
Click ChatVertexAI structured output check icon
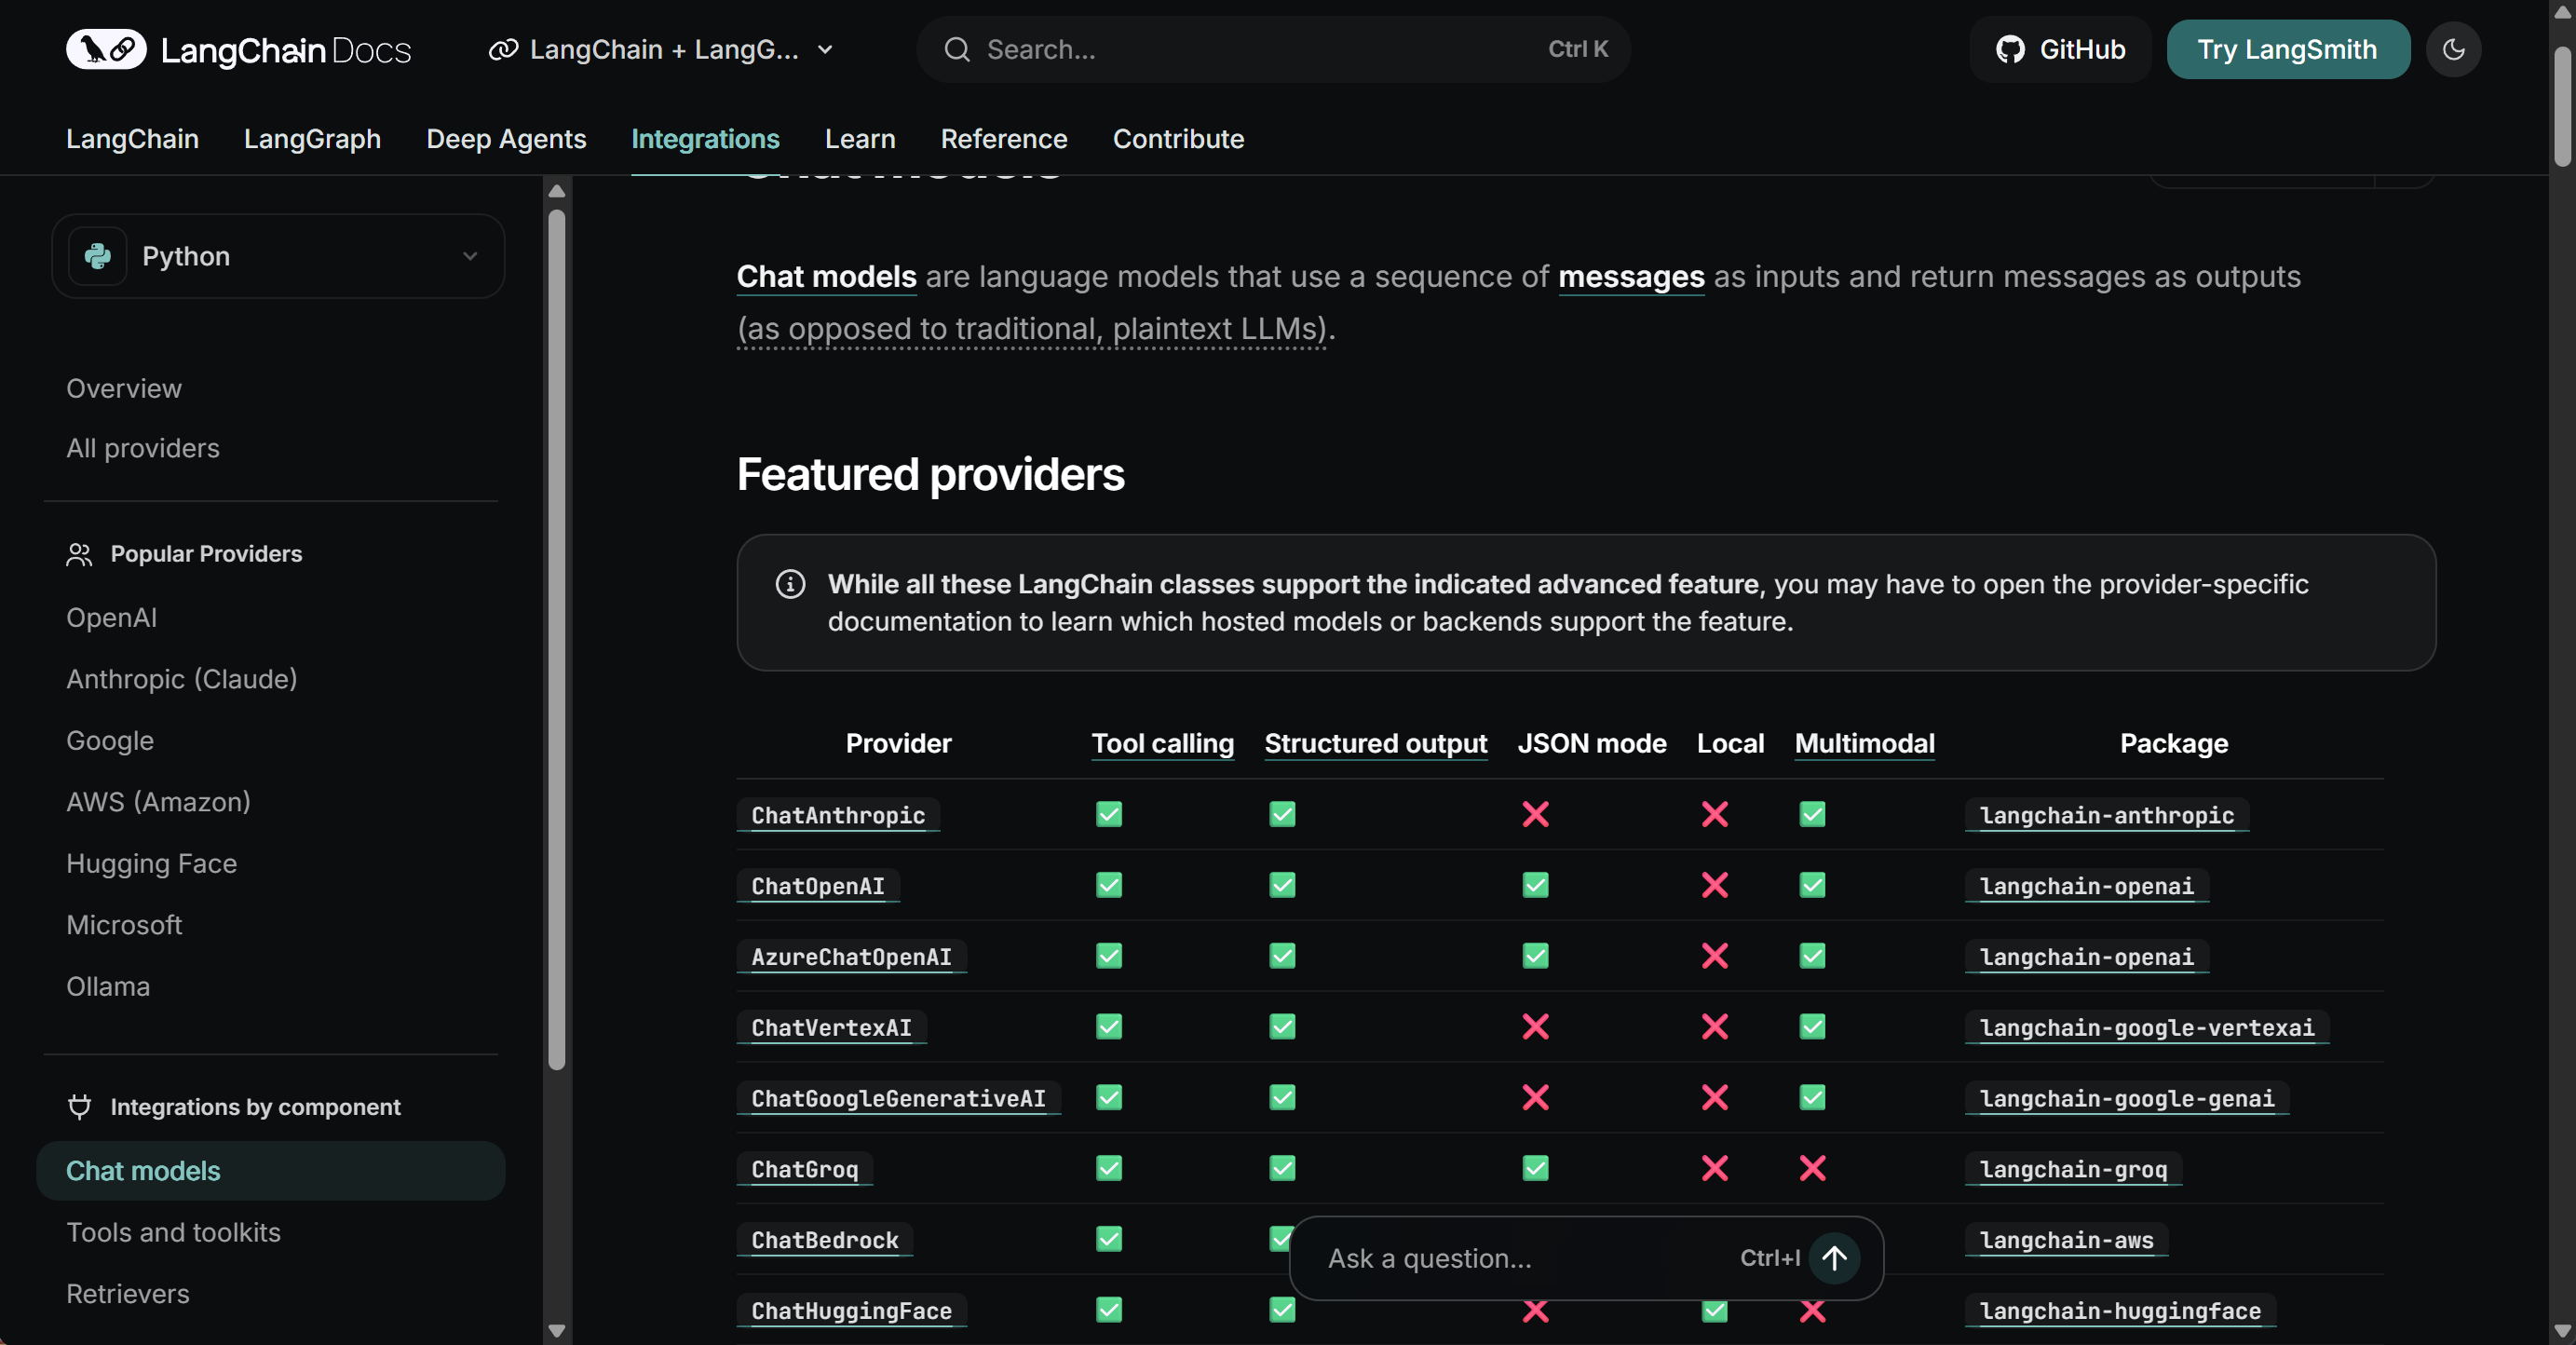(x=1282, y=1027)
